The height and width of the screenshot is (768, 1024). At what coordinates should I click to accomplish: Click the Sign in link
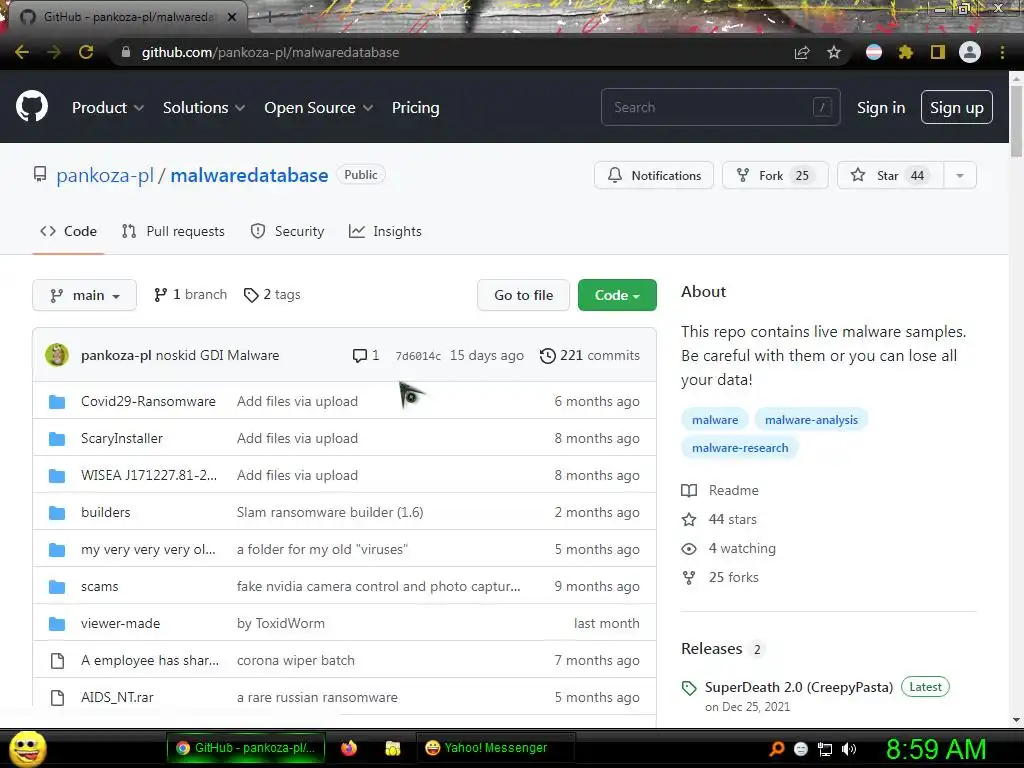tap(881, 108)
